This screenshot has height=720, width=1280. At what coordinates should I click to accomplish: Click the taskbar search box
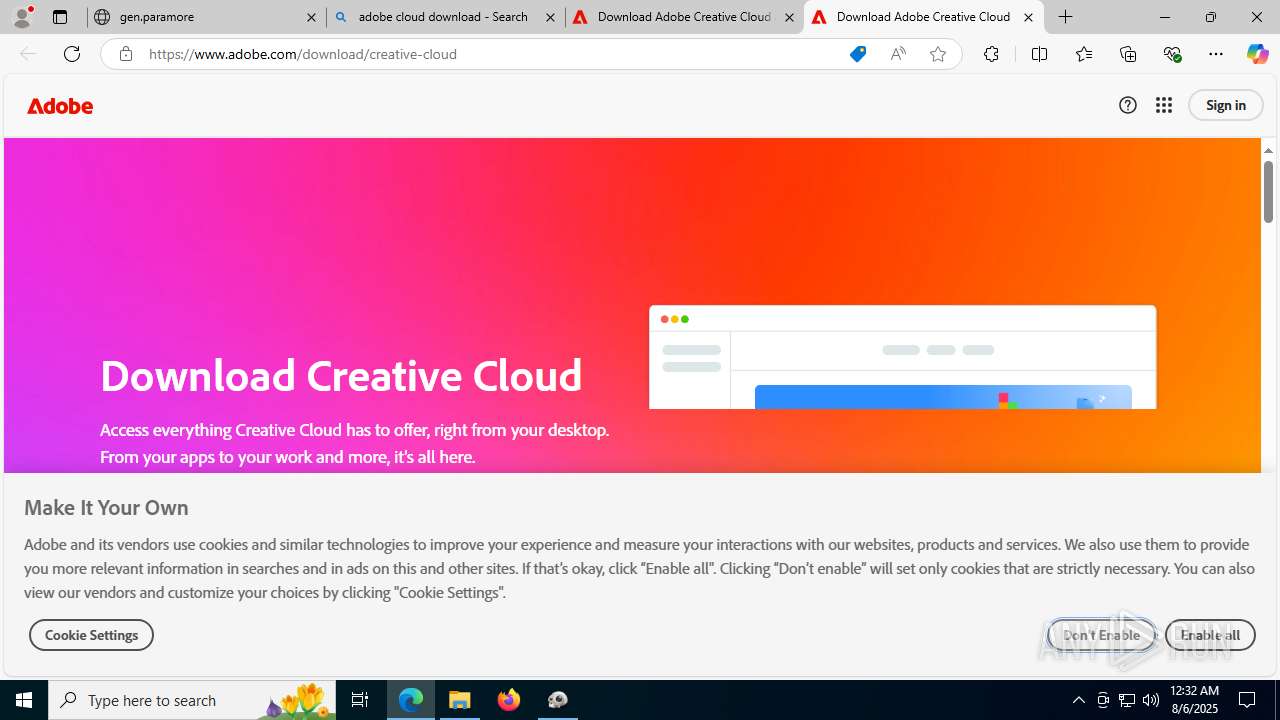[192, 700]
